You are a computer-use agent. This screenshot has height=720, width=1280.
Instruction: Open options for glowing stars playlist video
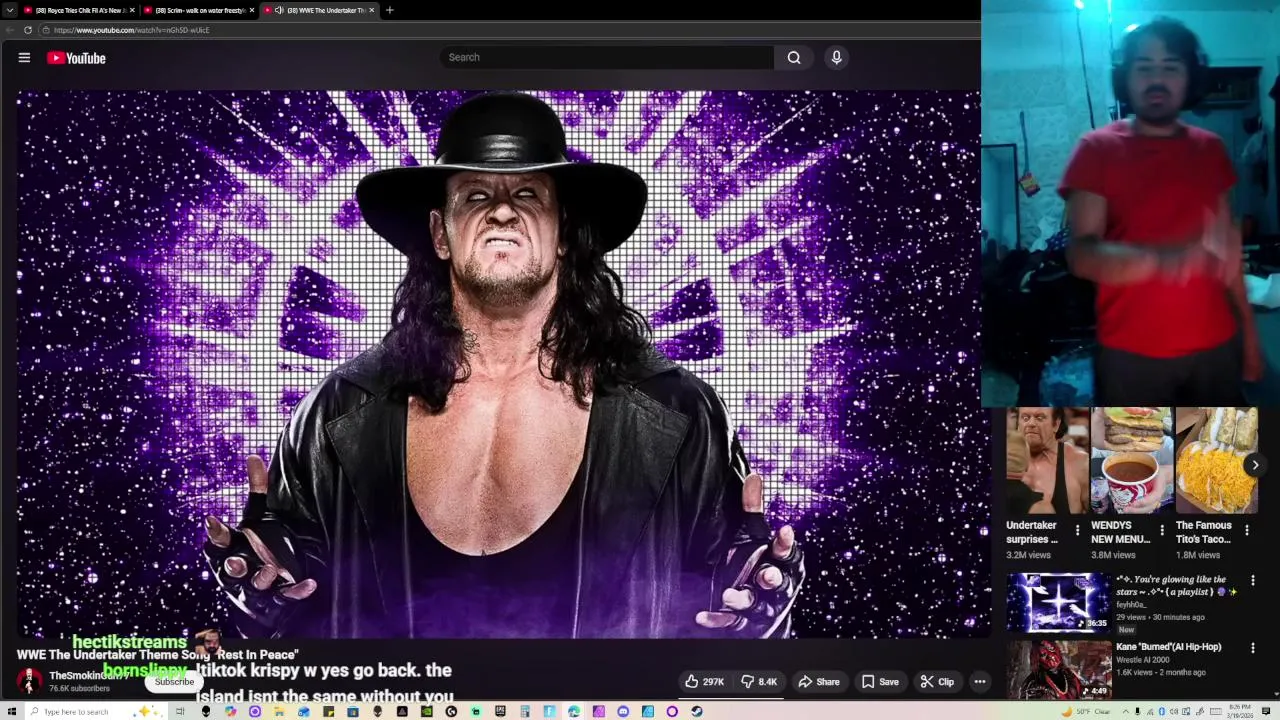pyautogui.click(x=1252, y=580)
